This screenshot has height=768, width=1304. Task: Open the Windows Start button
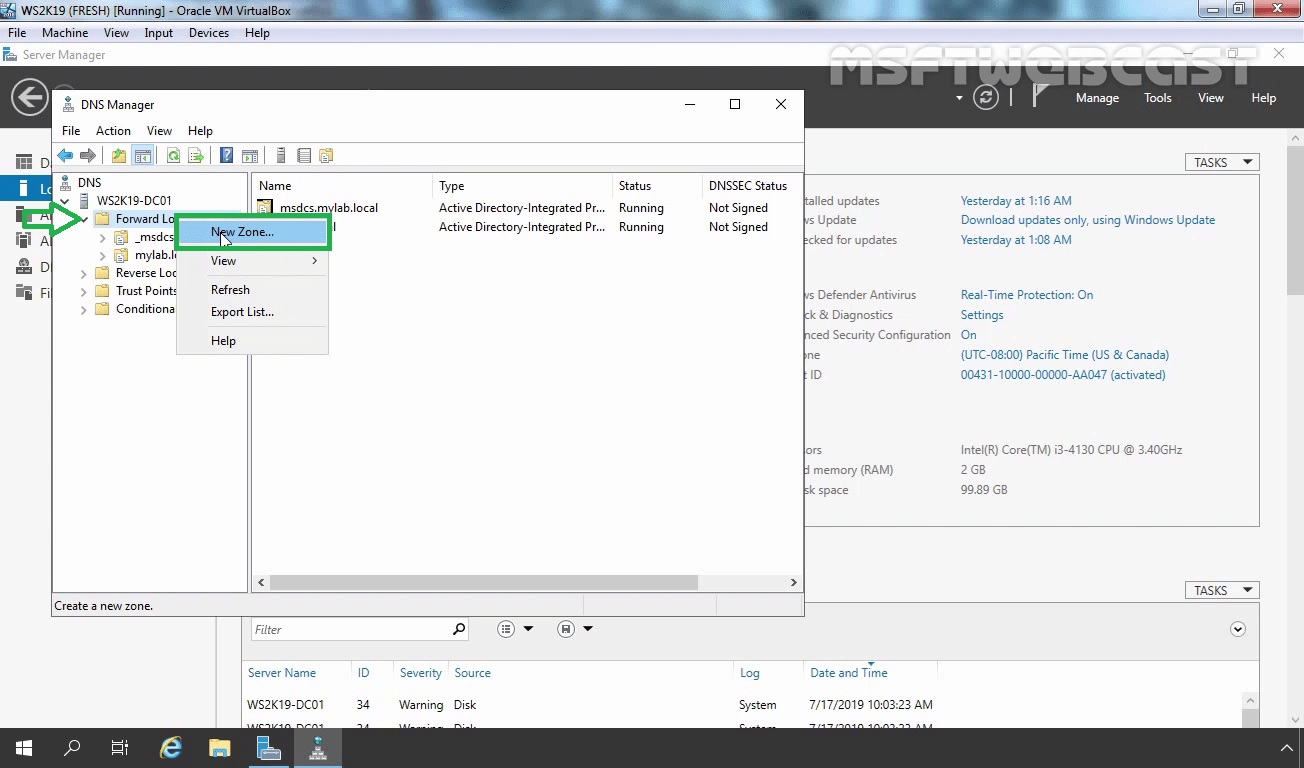(x=24, y=748)
